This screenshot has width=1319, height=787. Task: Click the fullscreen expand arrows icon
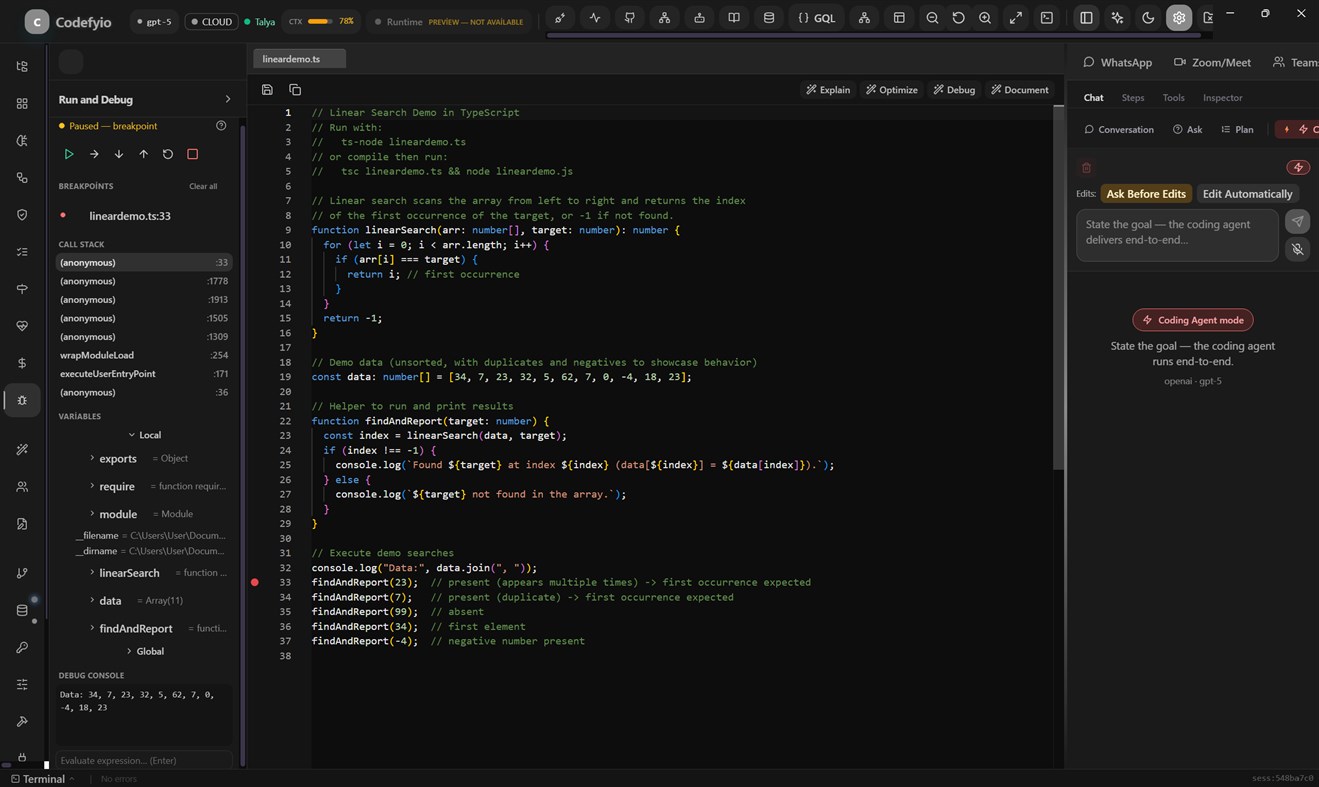(1016, 18)
